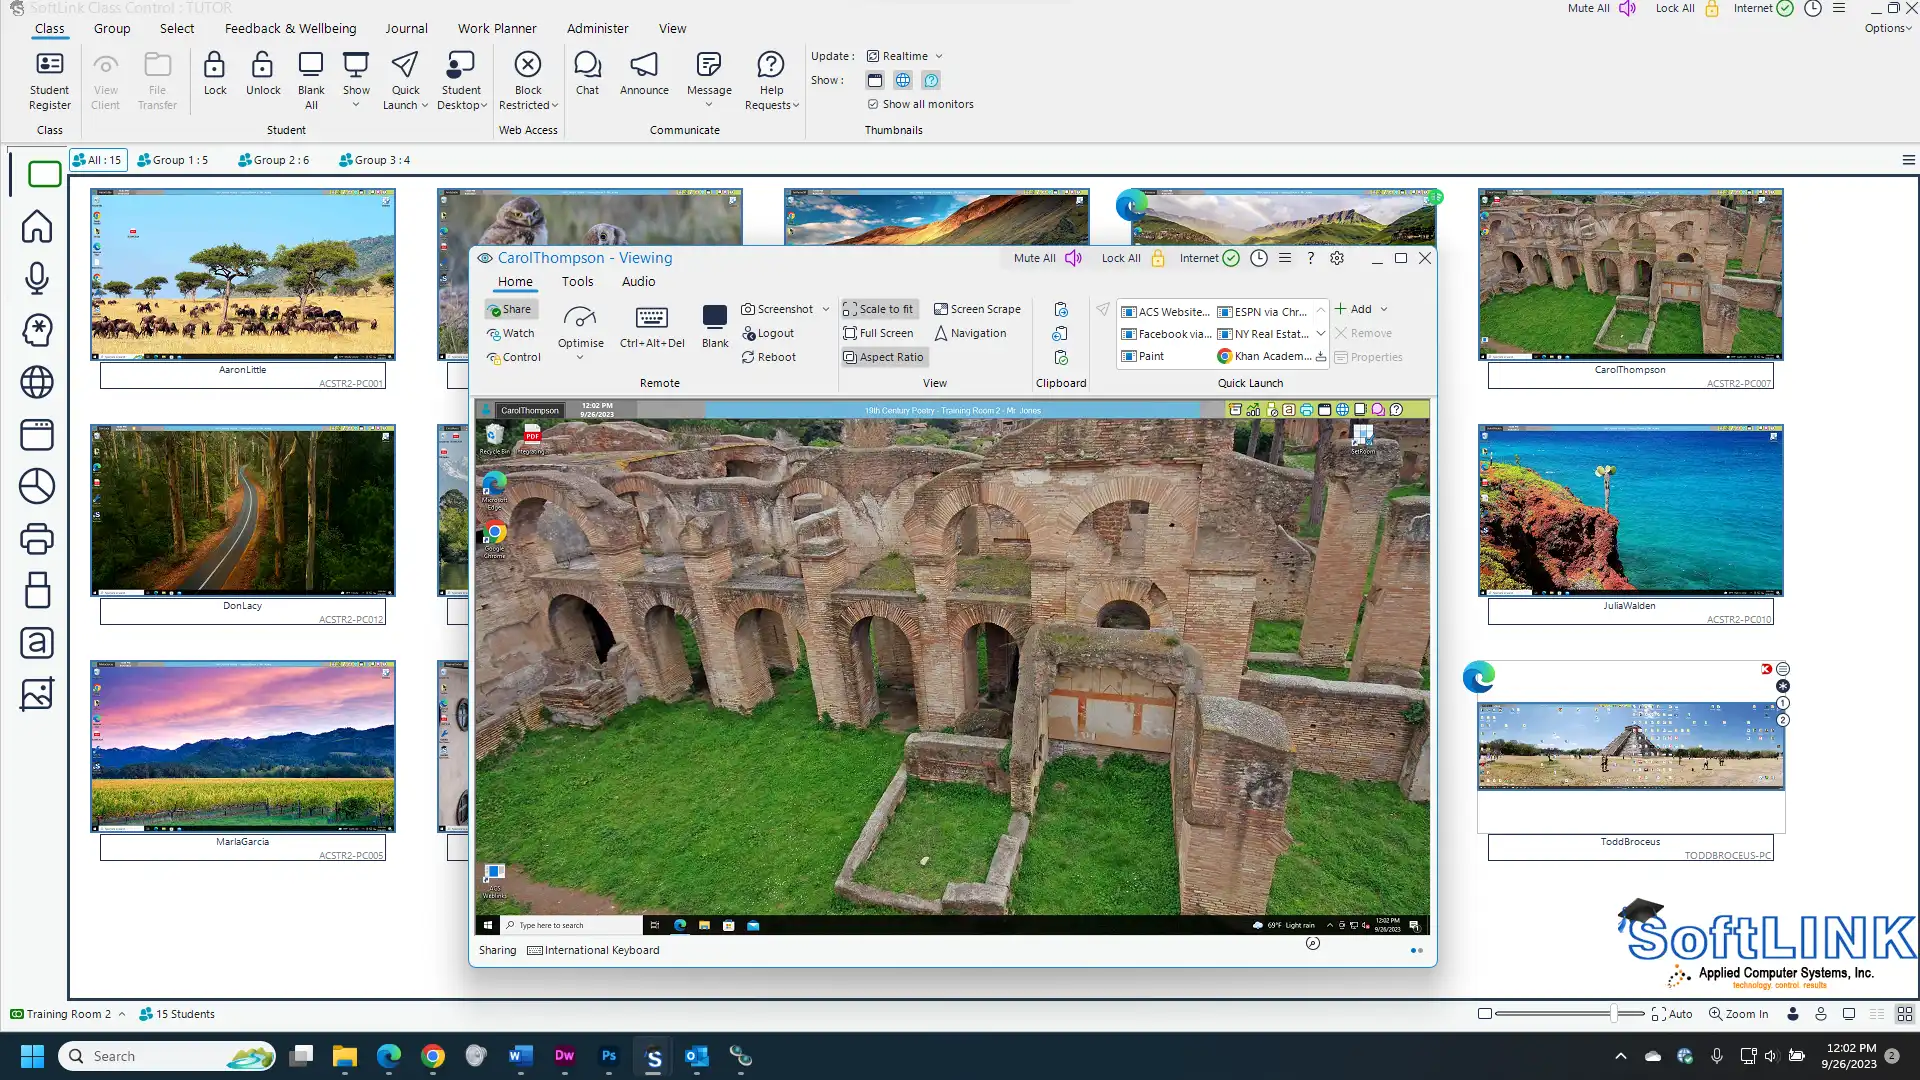Click Zoom In on the status bar
The height and width of the screenshot is (1080, 1920).
(1738, 1014)
